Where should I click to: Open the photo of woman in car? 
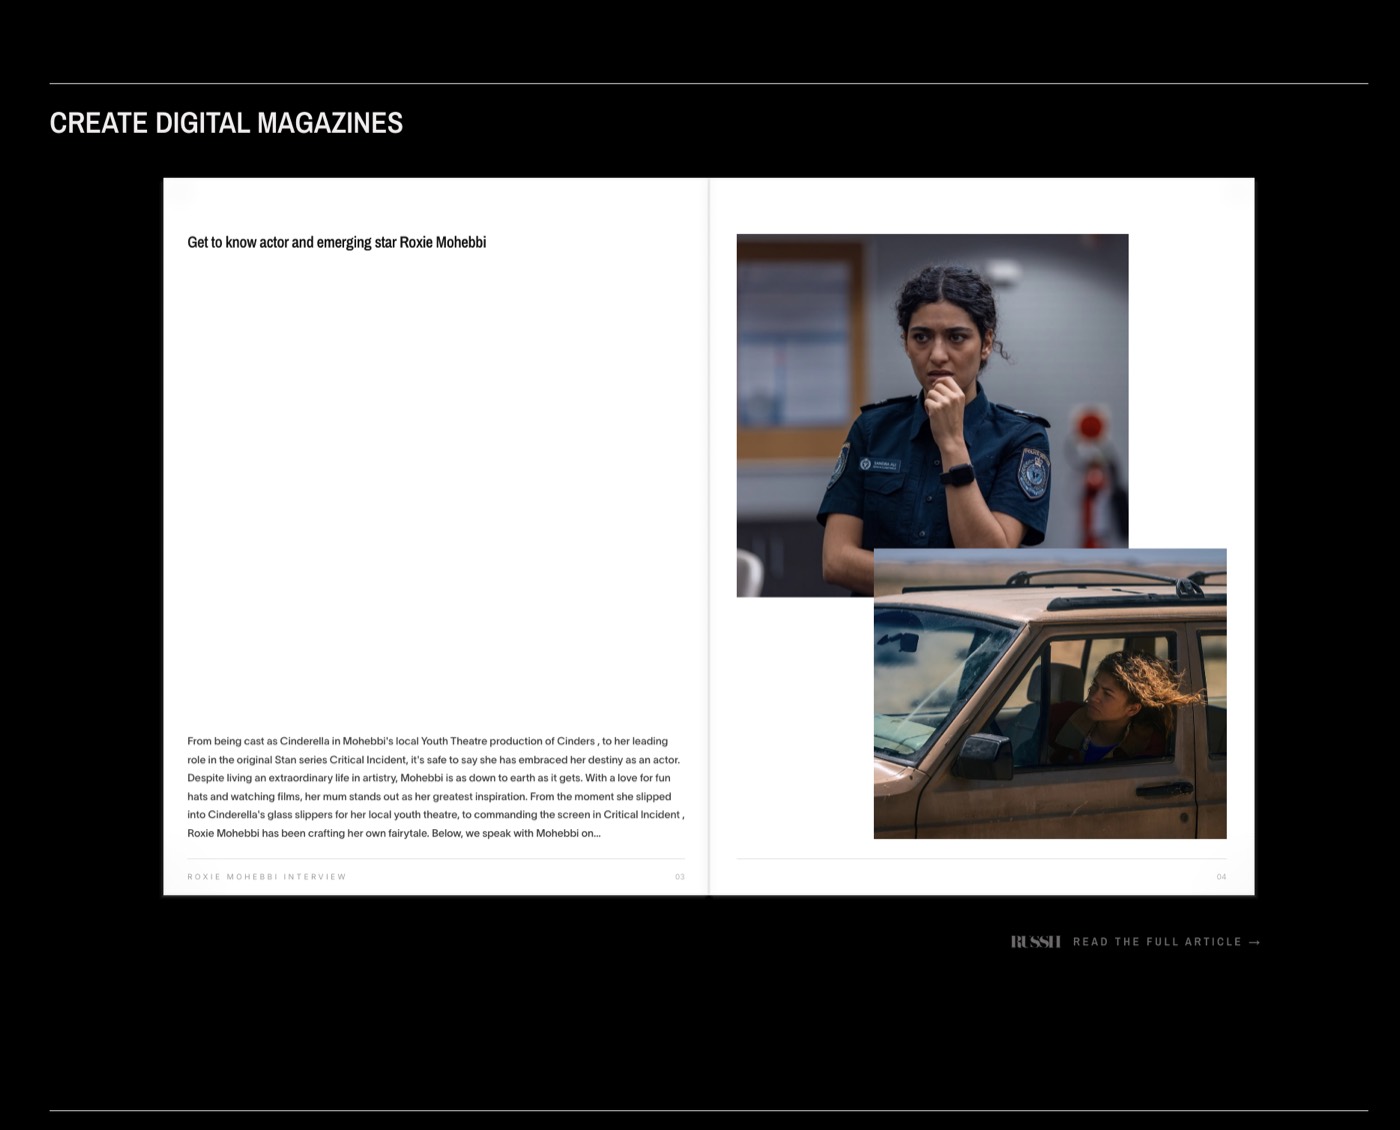(x=1050, y=693)
